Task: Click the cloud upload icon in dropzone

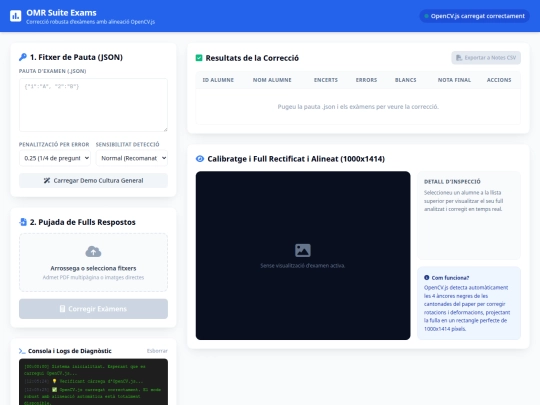Action: coord(93,252)
